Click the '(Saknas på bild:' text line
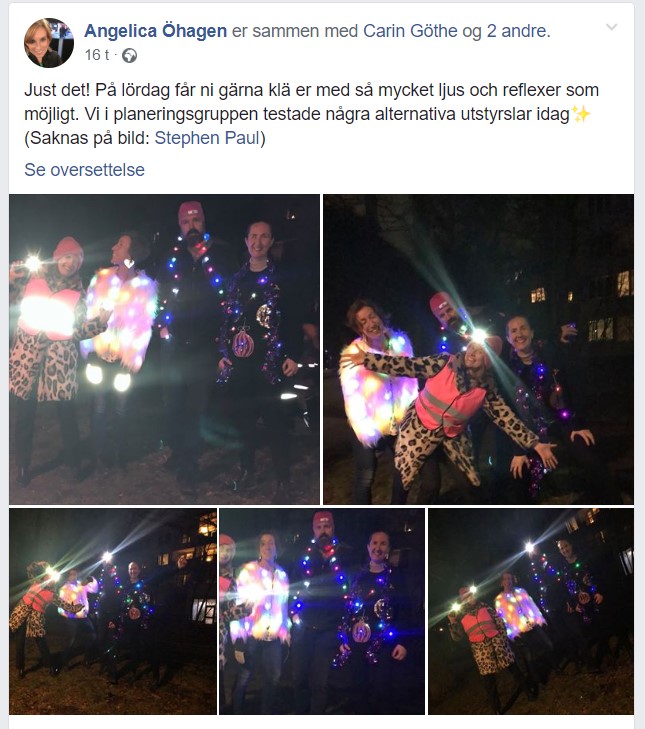Viewport: 645px width, 729px height. [x=87, y=138]
